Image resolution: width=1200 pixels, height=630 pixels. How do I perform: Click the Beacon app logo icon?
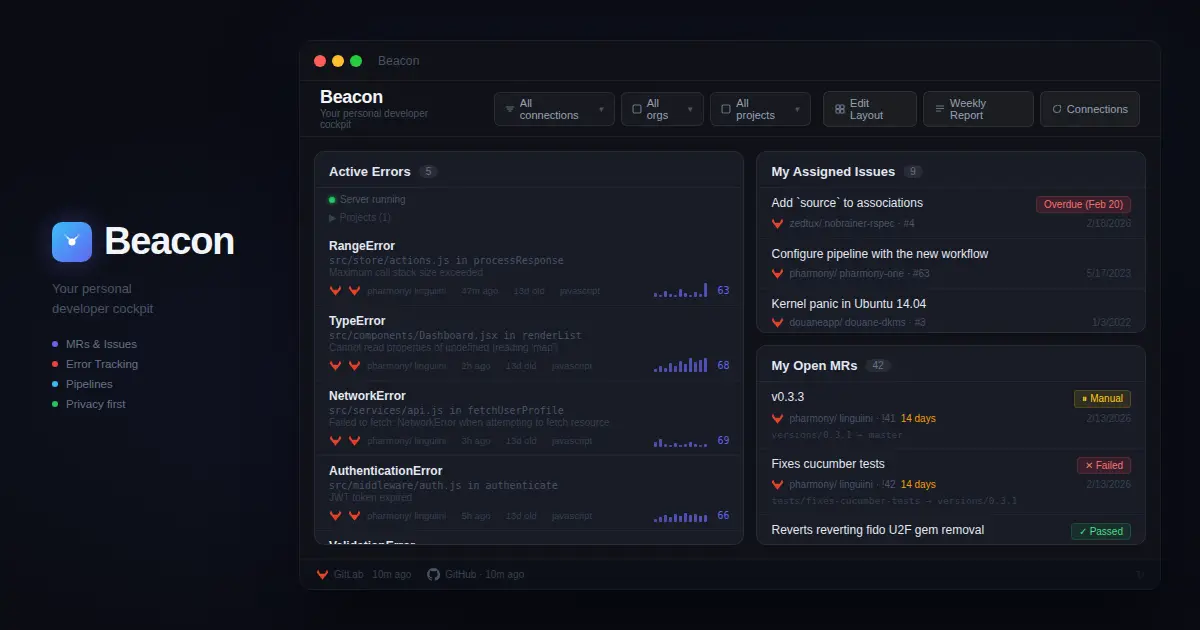click(72, 241)
